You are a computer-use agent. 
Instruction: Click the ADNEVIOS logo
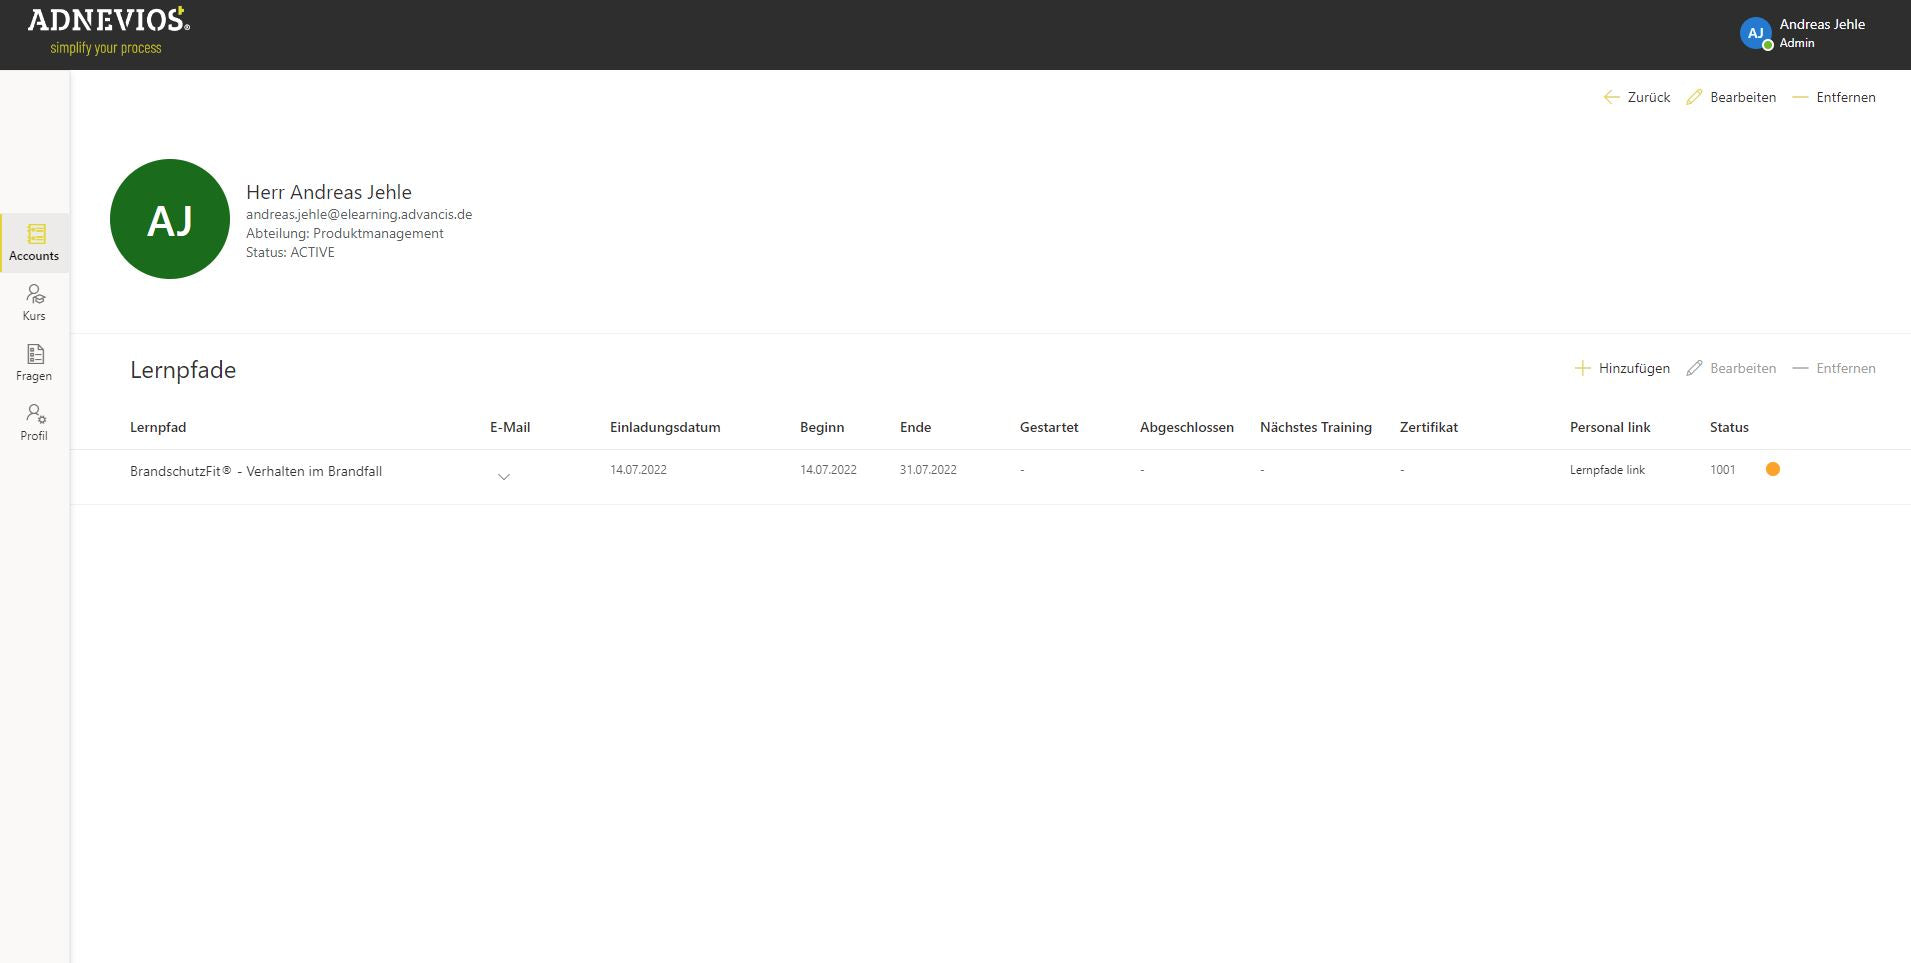click(x=108, y=30)
